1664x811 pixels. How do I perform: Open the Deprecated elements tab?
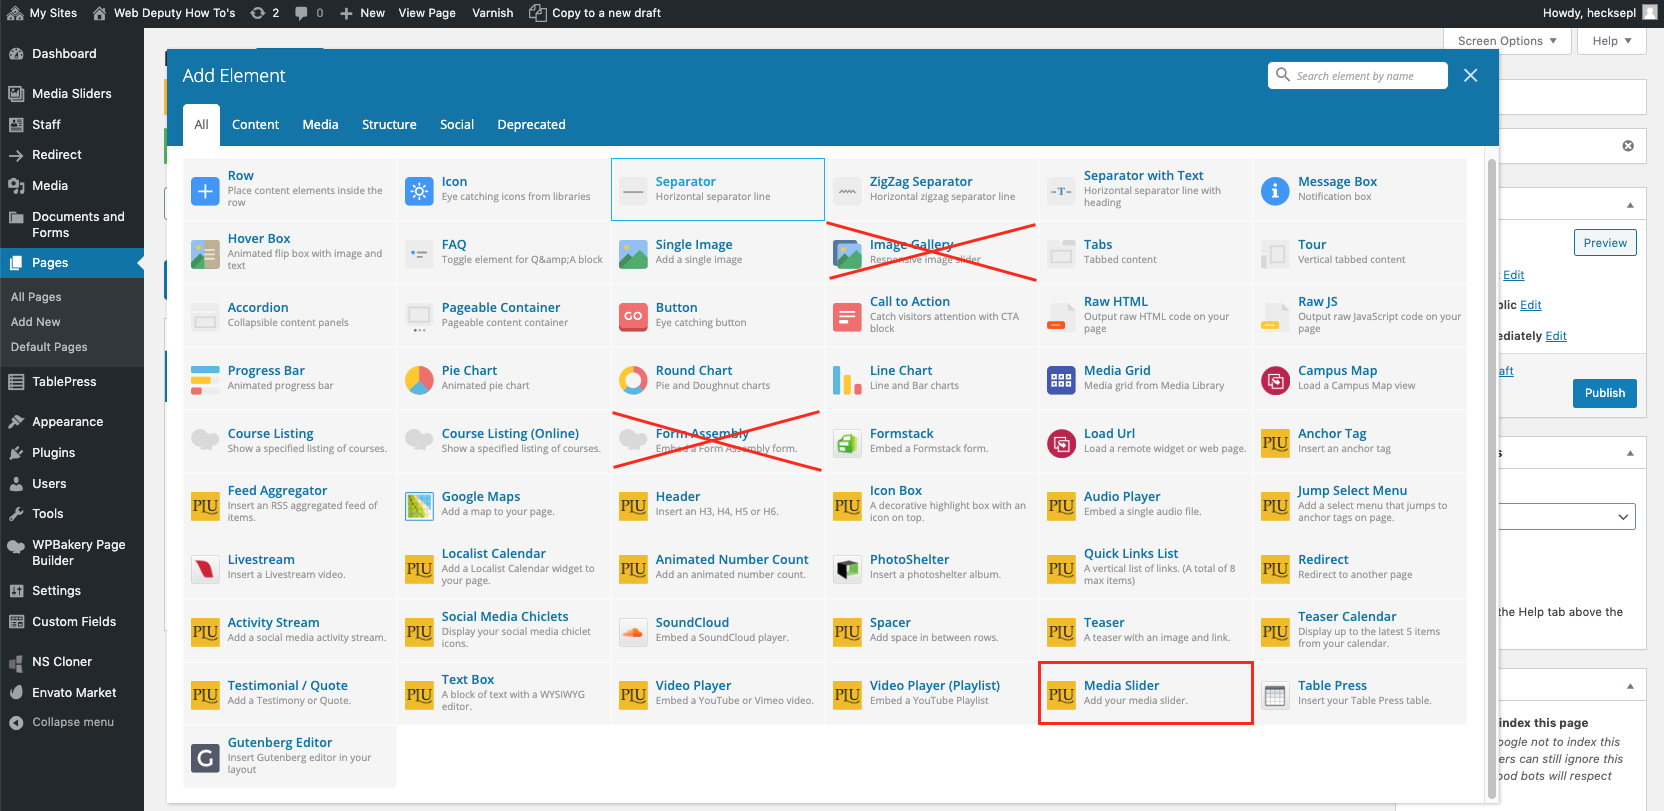pyautogui.click(x=531, y=125)
